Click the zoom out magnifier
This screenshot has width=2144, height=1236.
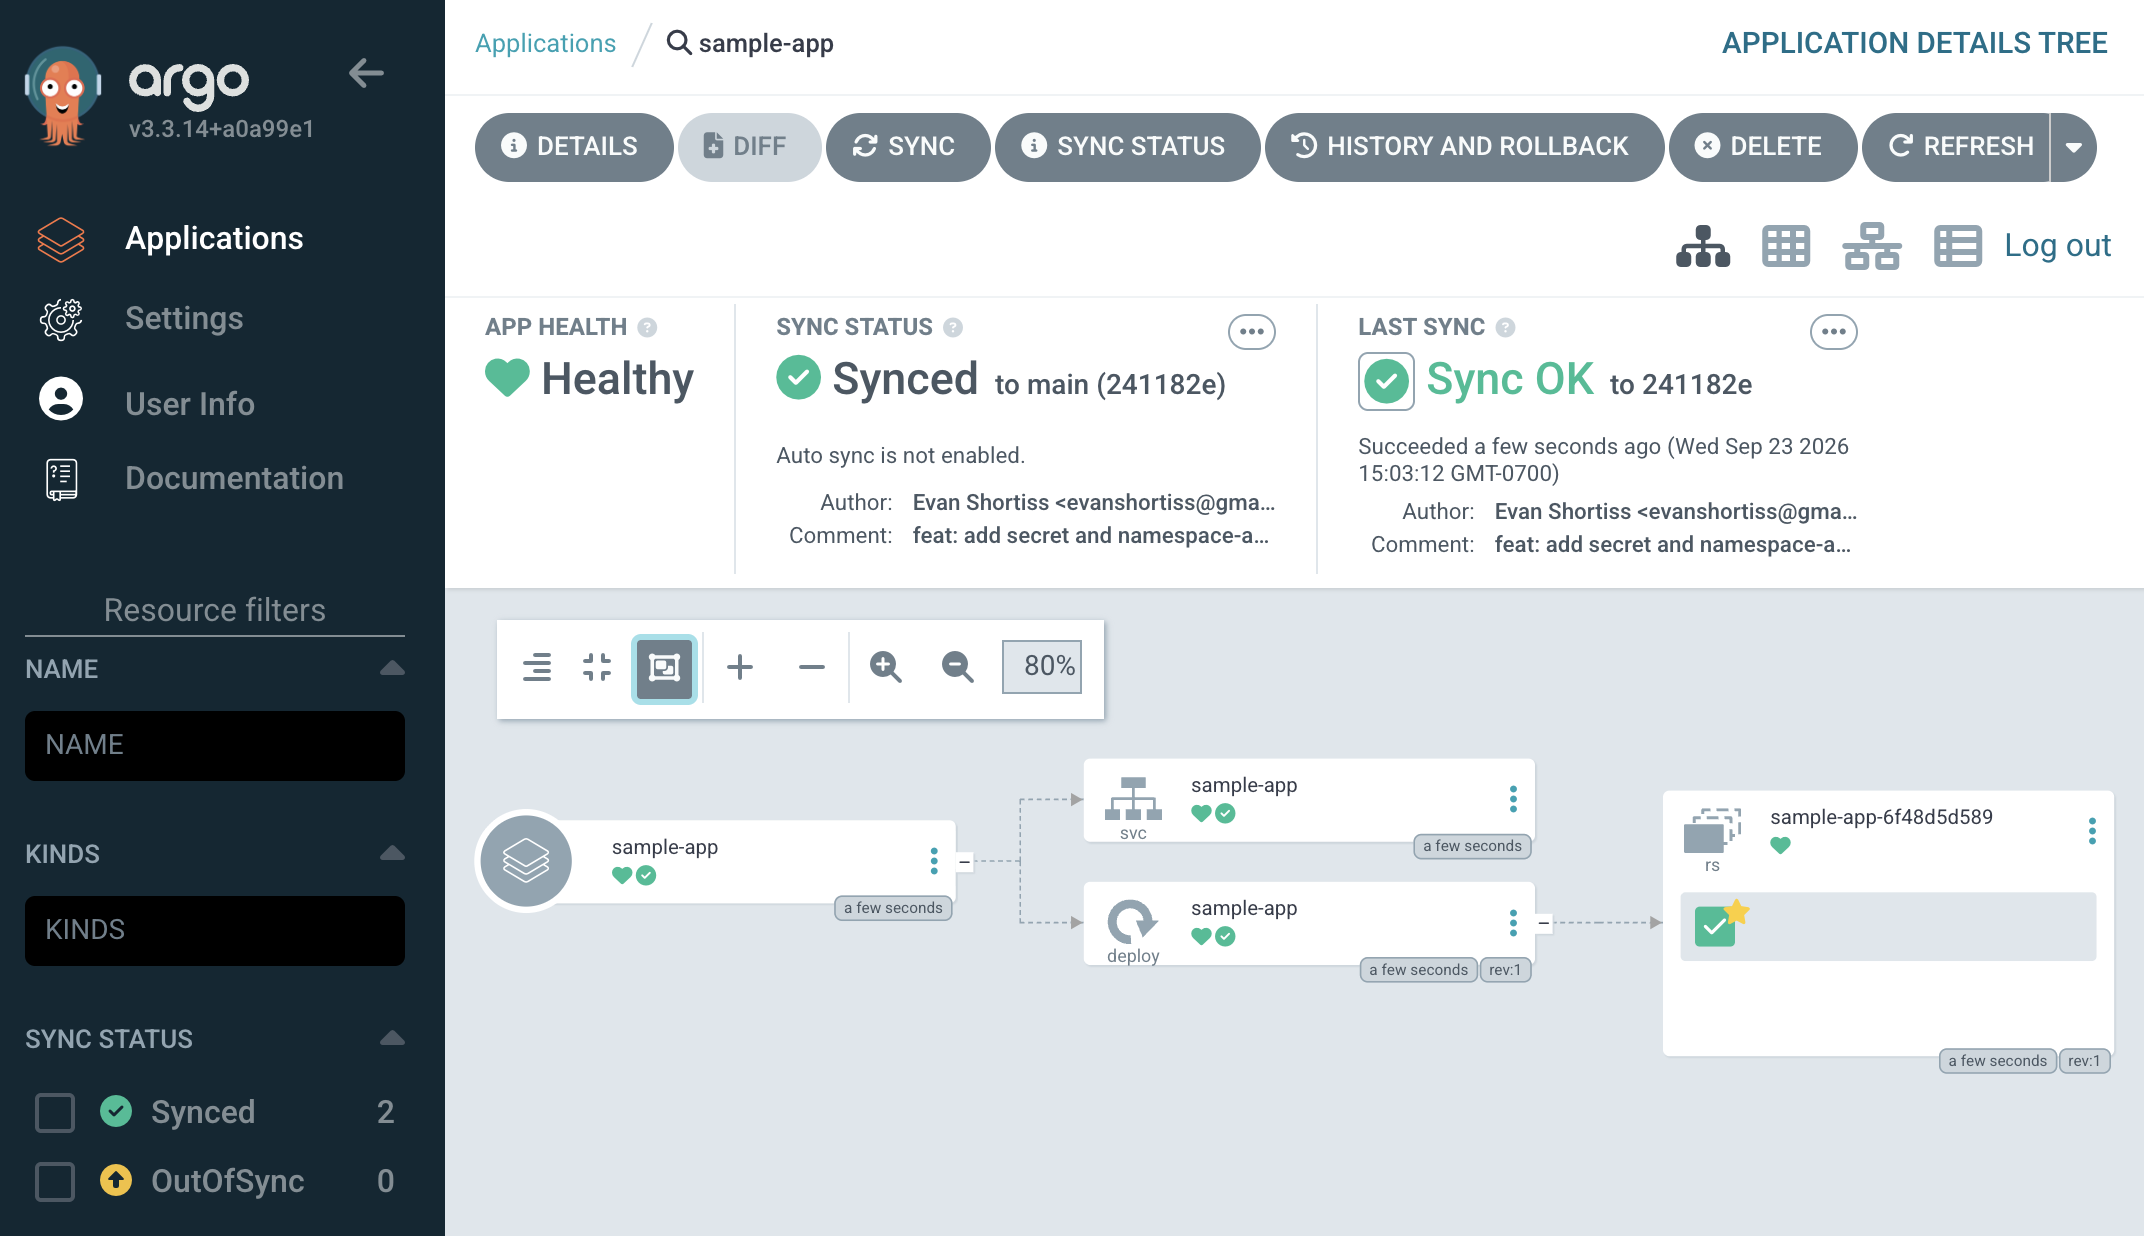958,667
